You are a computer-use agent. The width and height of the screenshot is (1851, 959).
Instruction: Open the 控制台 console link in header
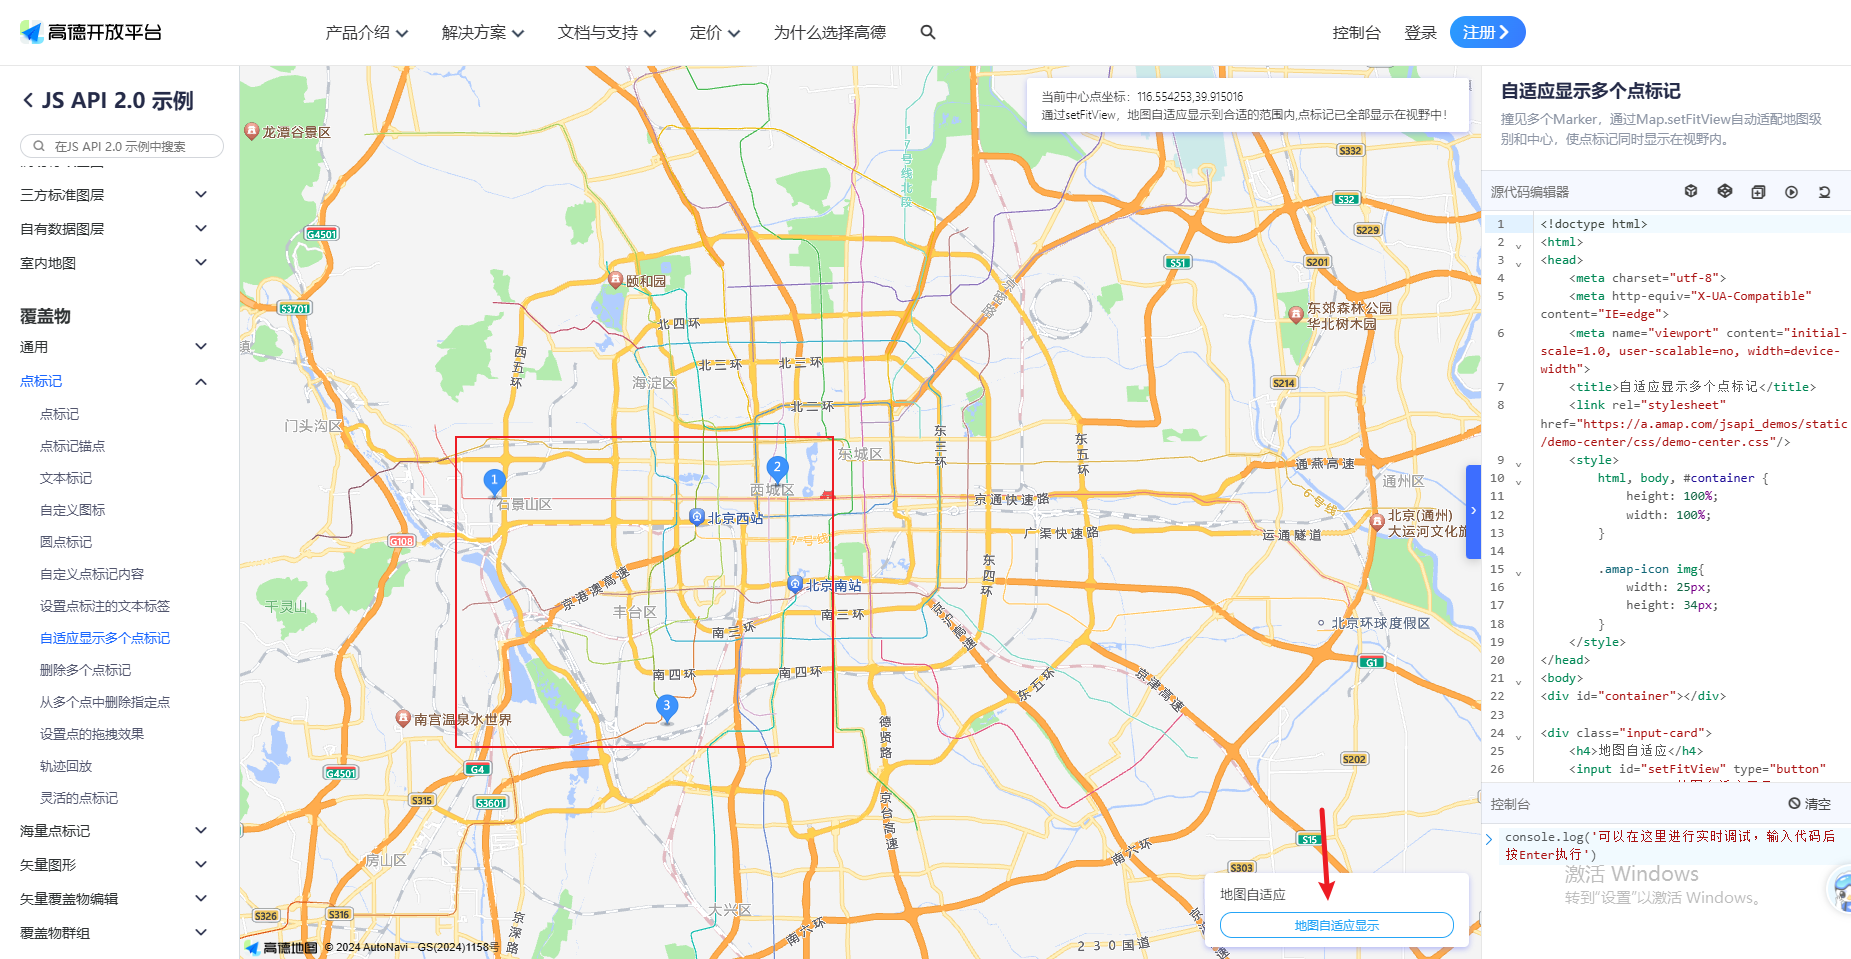click(1356, 33)
